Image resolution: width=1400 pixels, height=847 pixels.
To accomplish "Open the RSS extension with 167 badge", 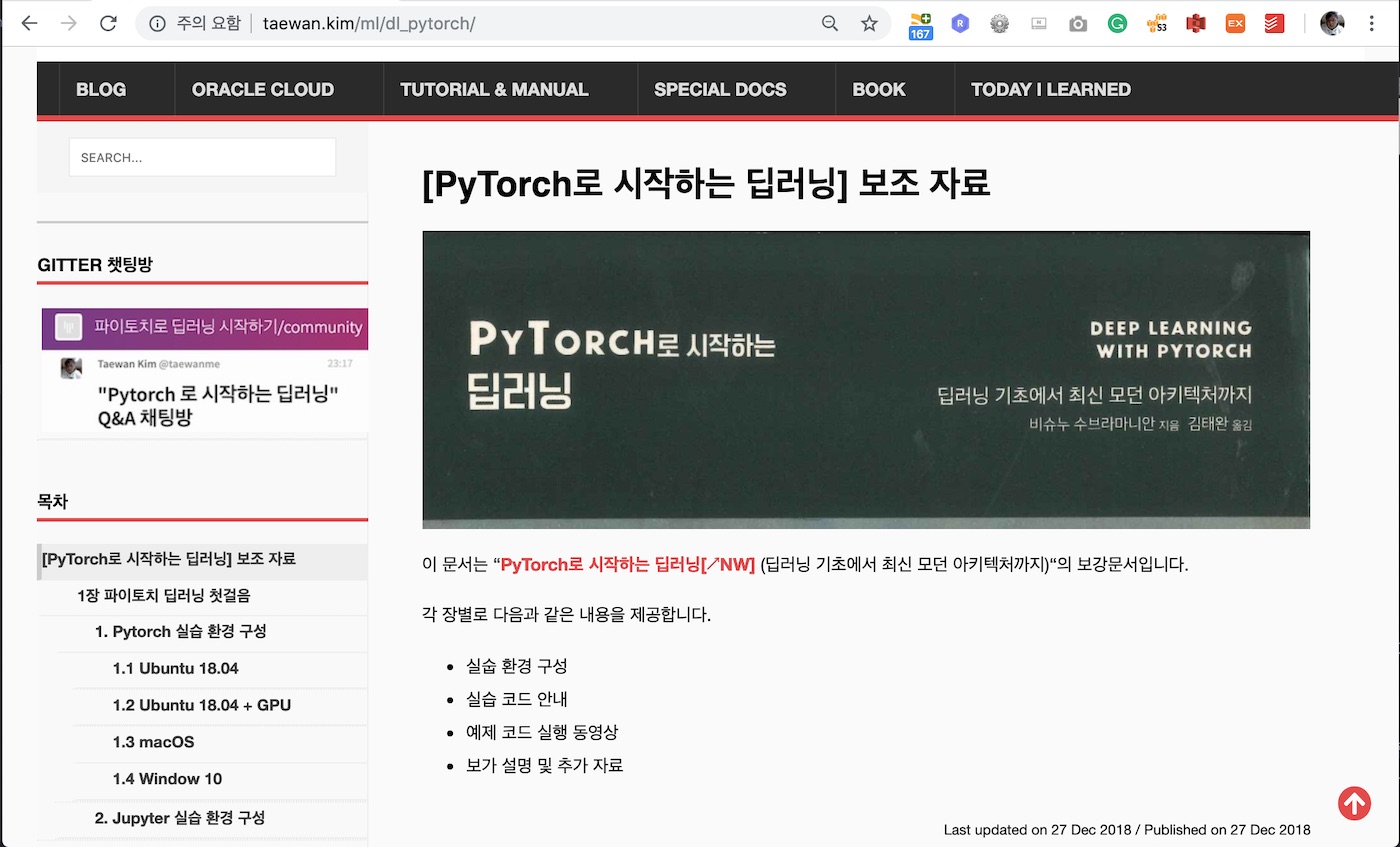I will 920,26.
